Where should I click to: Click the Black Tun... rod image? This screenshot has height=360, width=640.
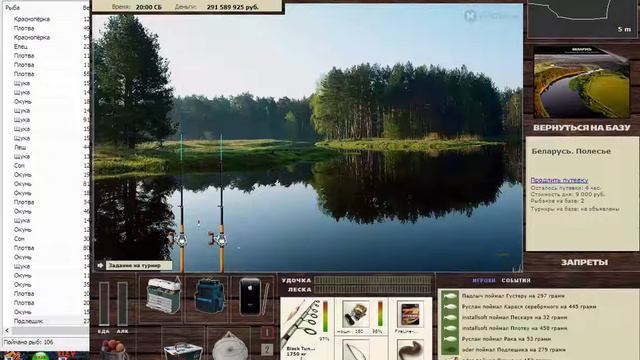(301, 322)
